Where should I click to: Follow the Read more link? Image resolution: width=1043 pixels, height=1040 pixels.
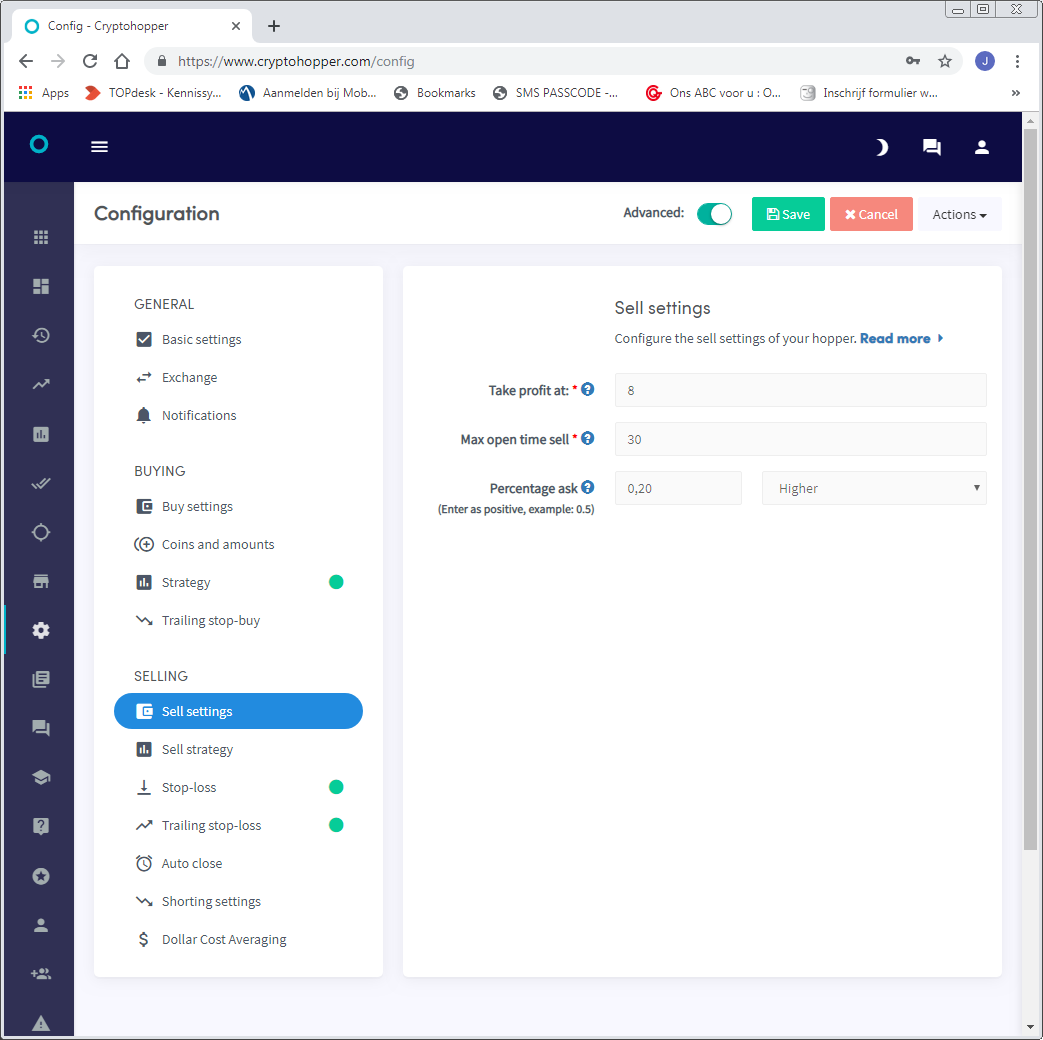coord(895,338)
